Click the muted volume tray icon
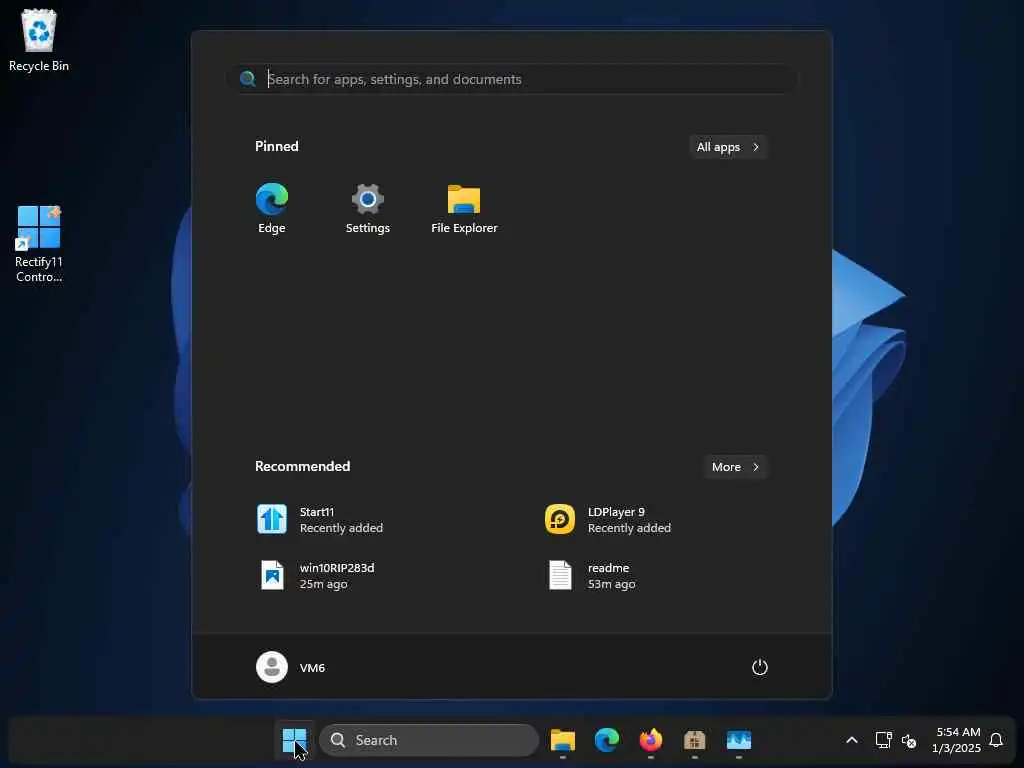1024x768 pixels. click(909, 741)
